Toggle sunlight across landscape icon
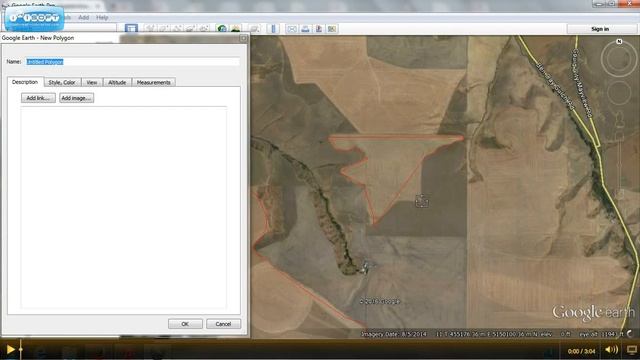Screen dimensions: 640x360 (x=236, y=29)
